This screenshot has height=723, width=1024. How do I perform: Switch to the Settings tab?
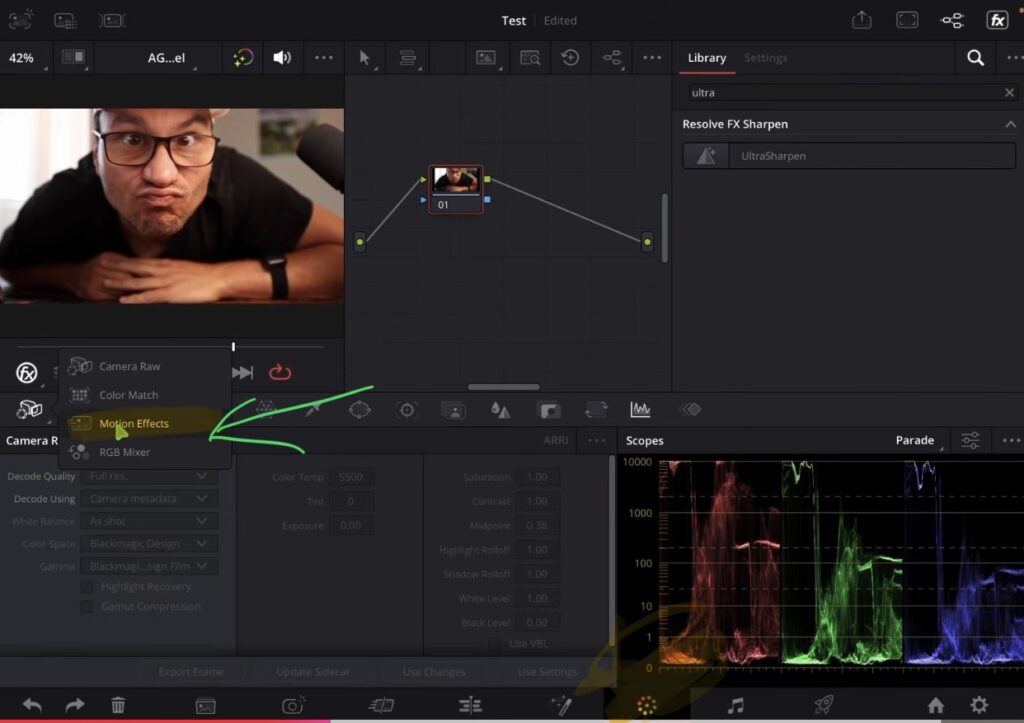coord(765,58)
